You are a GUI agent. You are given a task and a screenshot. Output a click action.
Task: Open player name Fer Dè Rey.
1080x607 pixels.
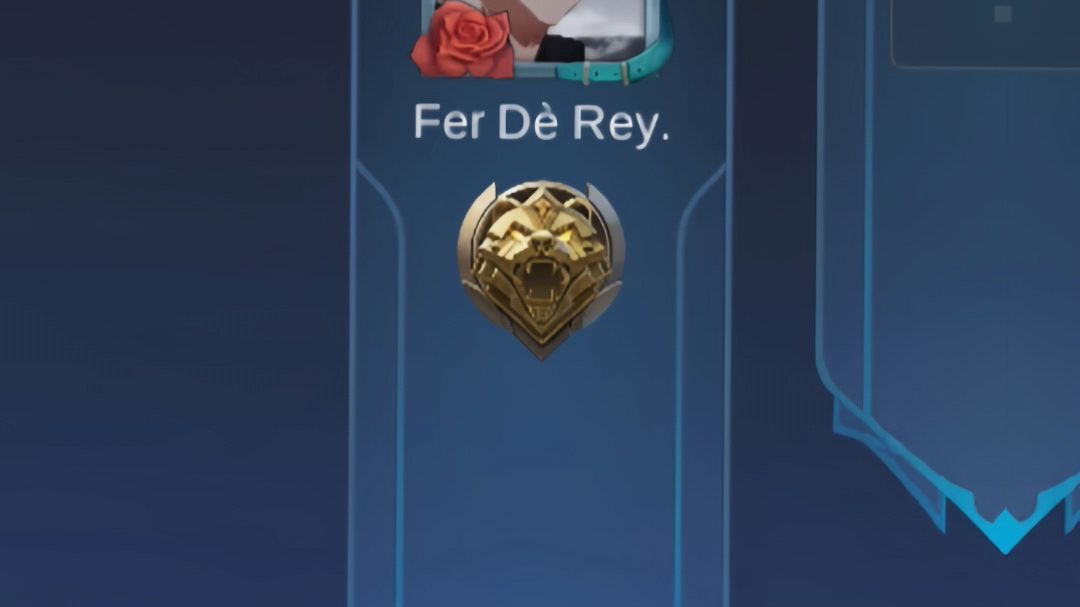click(541, 125)
